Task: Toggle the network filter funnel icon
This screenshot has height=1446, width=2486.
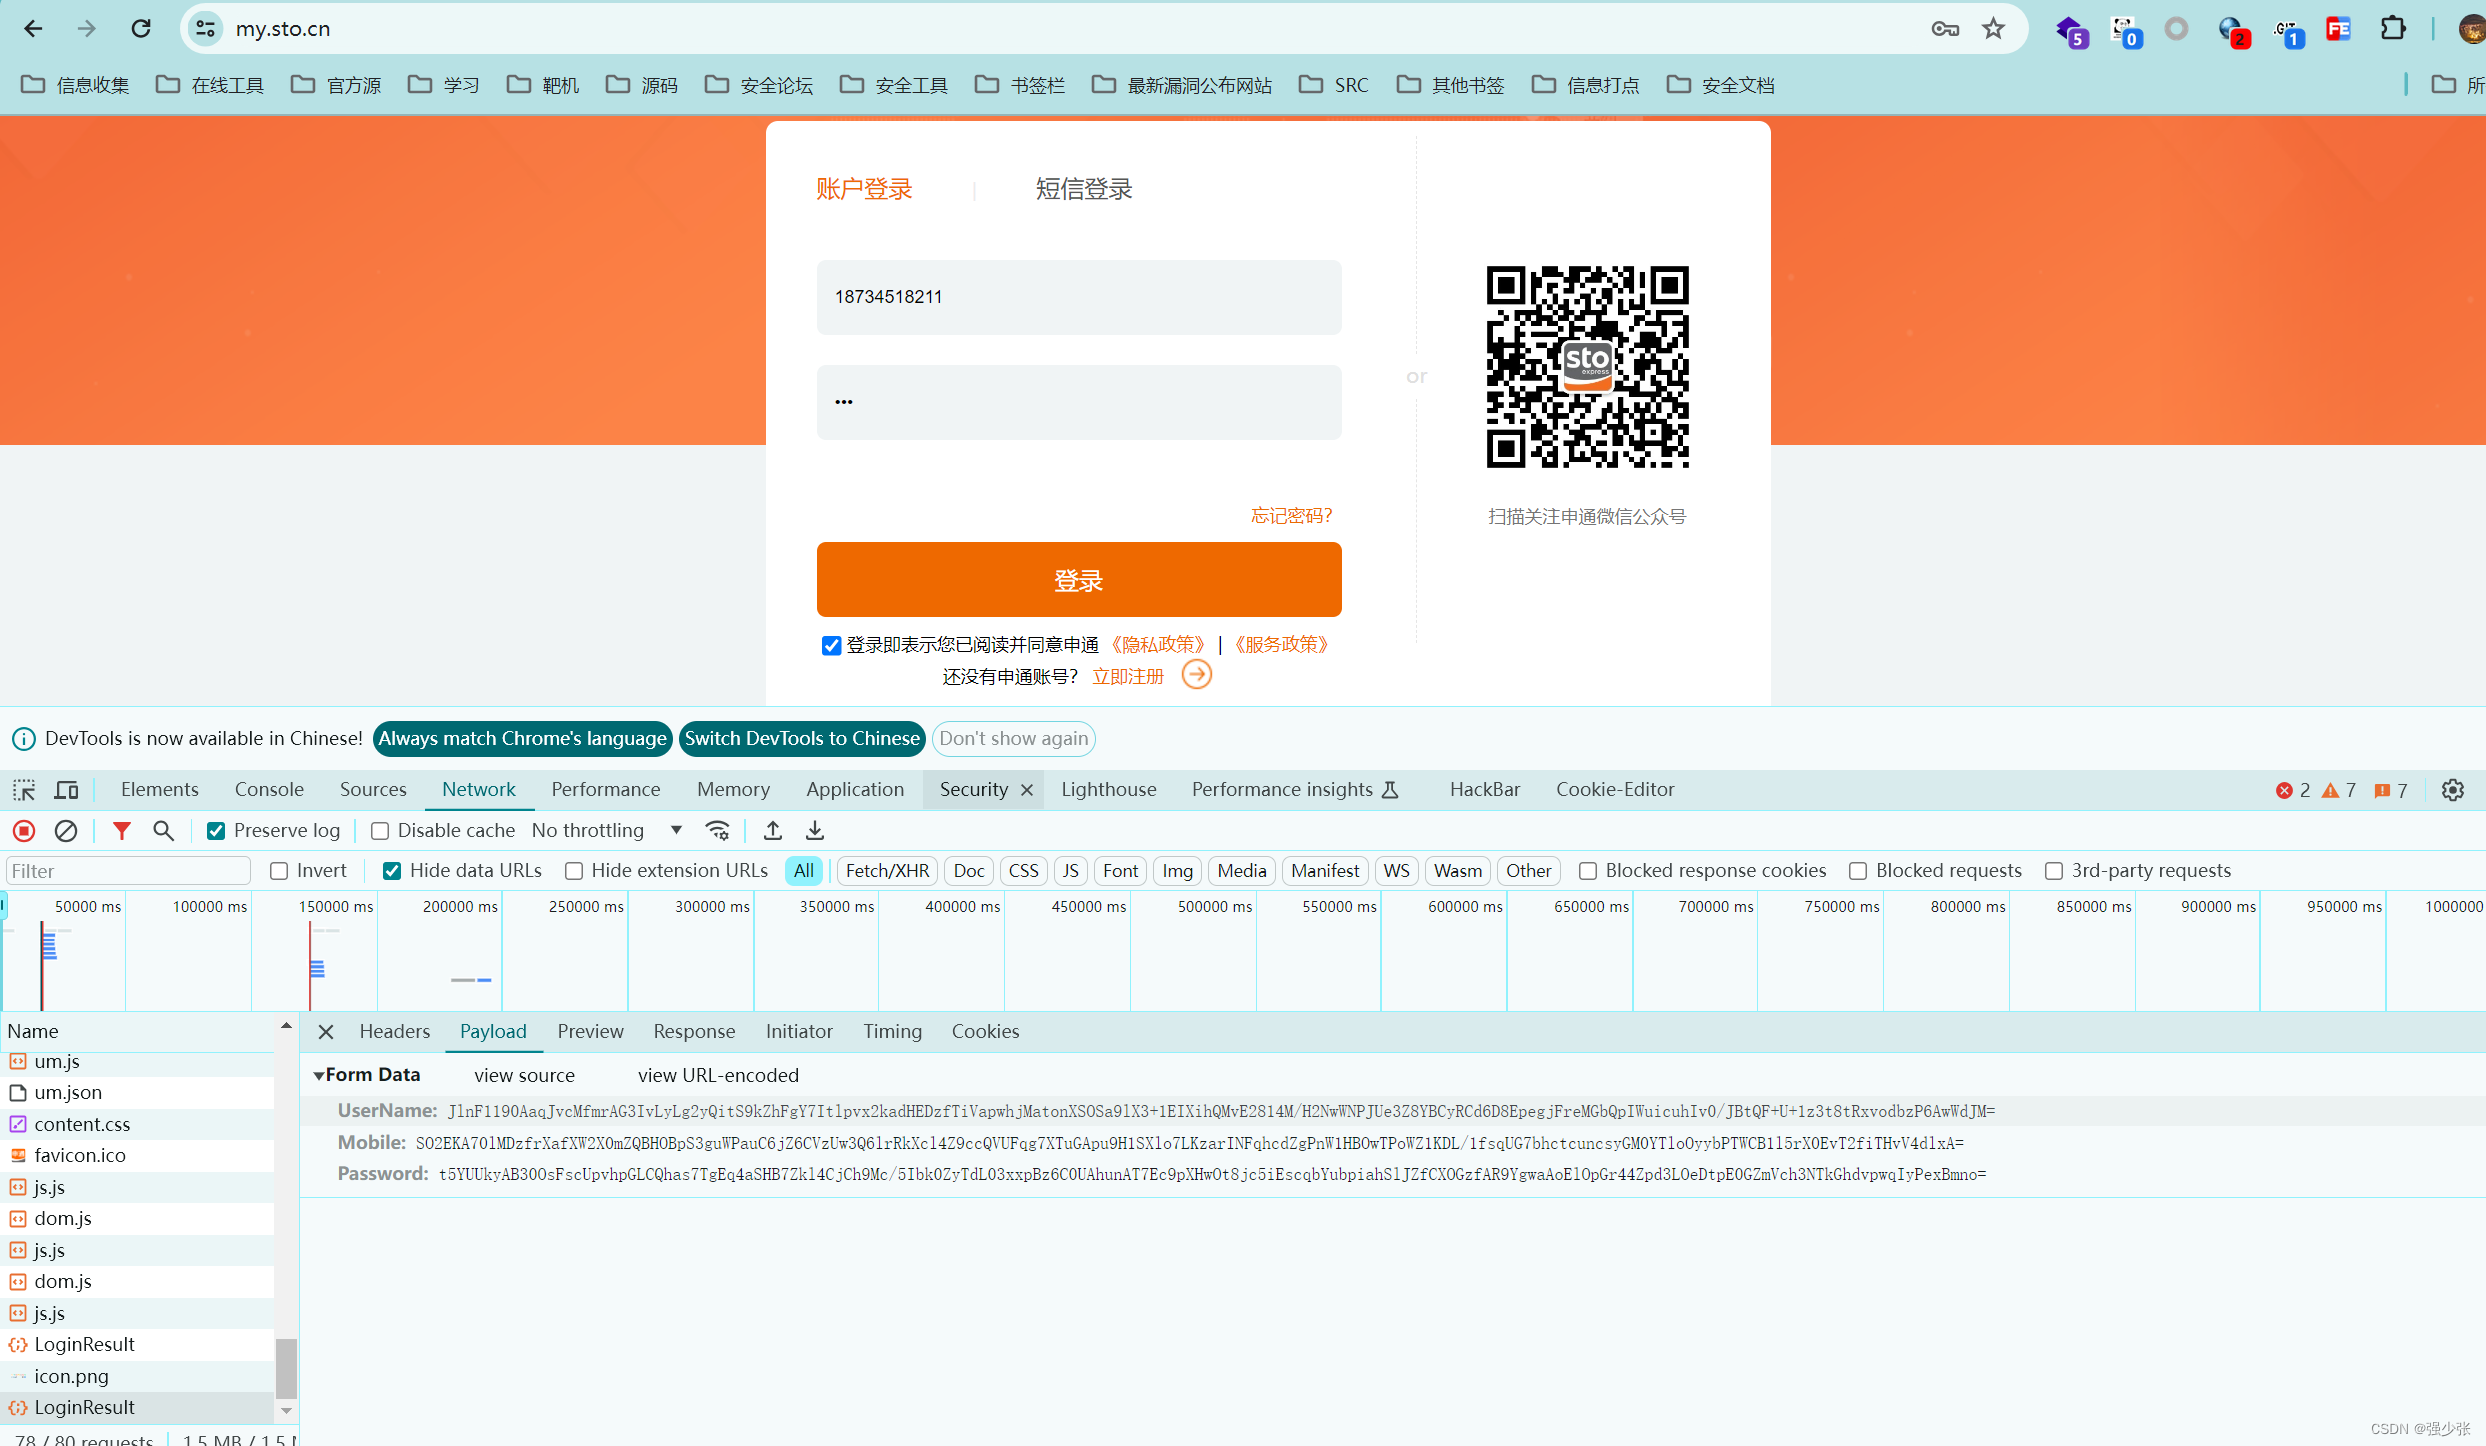Action: pyautogui.click(x=122, y=831)
